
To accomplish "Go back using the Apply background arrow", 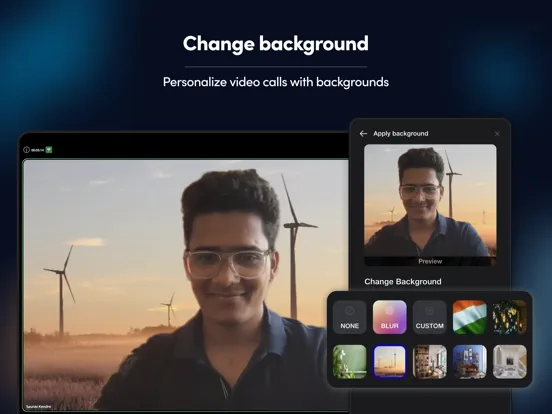I will point(363,134).
